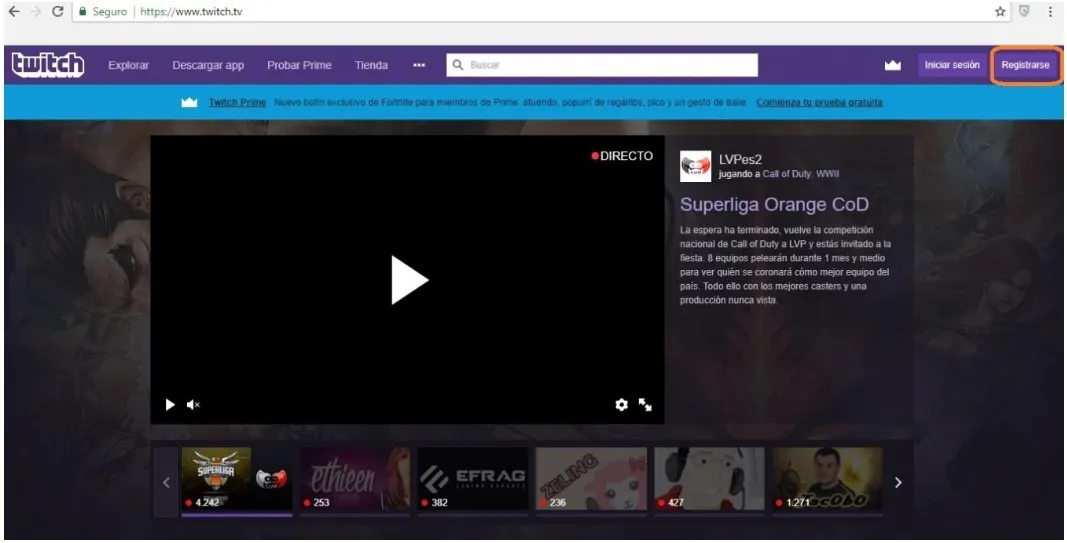Select the ethieen stream thumbnail
Image resolution: width=1067 pixels, height=543 pixels.
pyautogui.click(x=355, y=479)
